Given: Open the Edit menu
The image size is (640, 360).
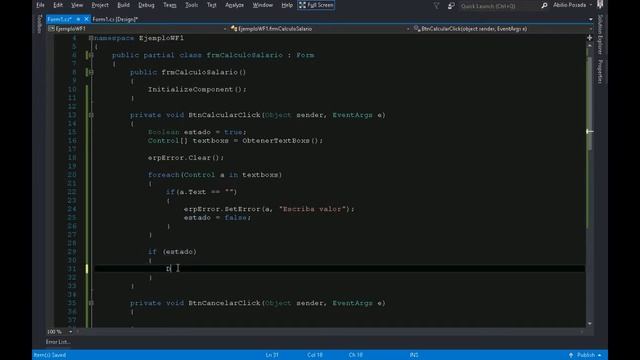Looking at the screenshot, I should pos(58,5).
